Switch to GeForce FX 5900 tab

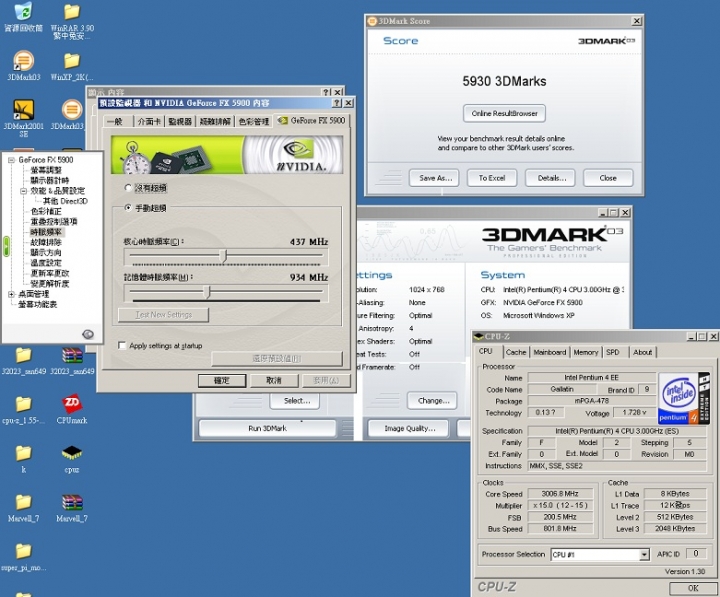tap(311, 120)
